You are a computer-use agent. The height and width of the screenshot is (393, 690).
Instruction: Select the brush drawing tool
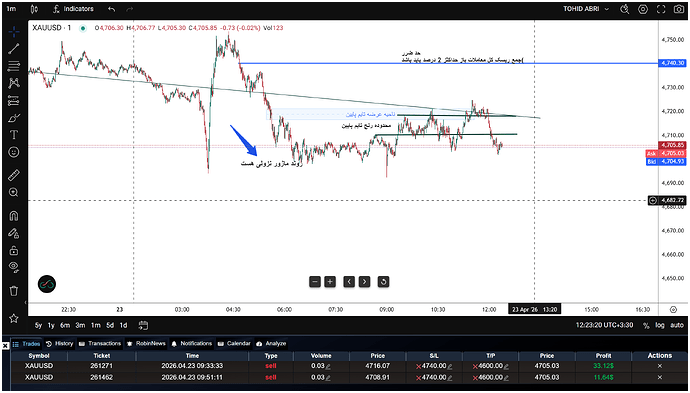[14, 118]
